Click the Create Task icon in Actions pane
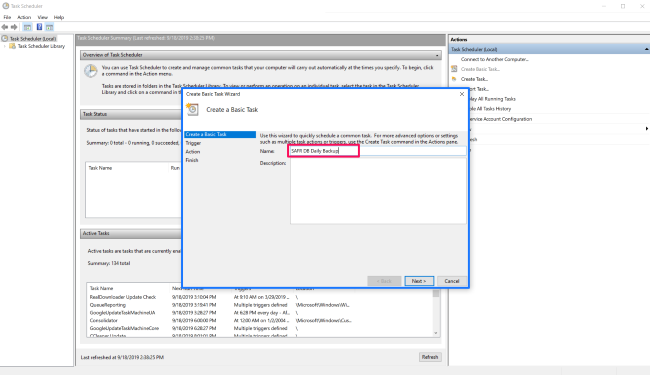Screen dimensions: 650x375 pyautogui.click(x=454, y=79)
